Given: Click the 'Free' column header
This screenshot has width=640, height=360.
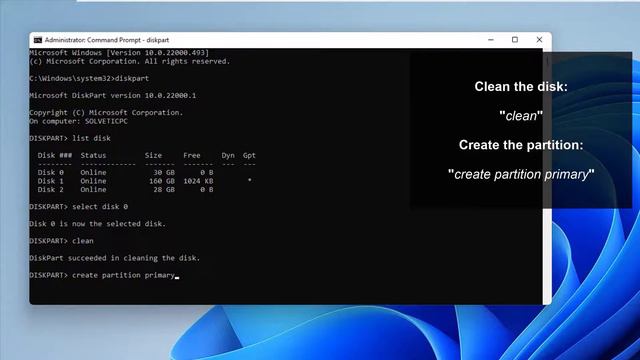Looking at the screenshot, I should pyautogui.click(x=192, y=156).
